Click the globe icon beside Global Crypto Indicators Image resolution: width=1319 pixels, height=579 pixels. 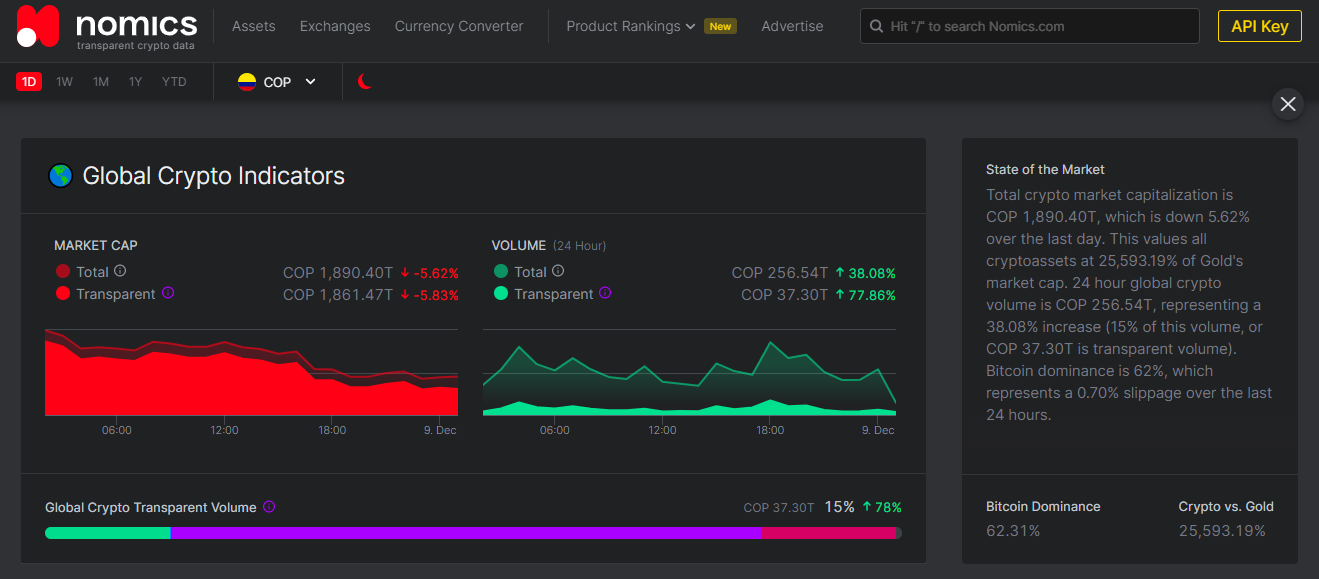[60, 176]
